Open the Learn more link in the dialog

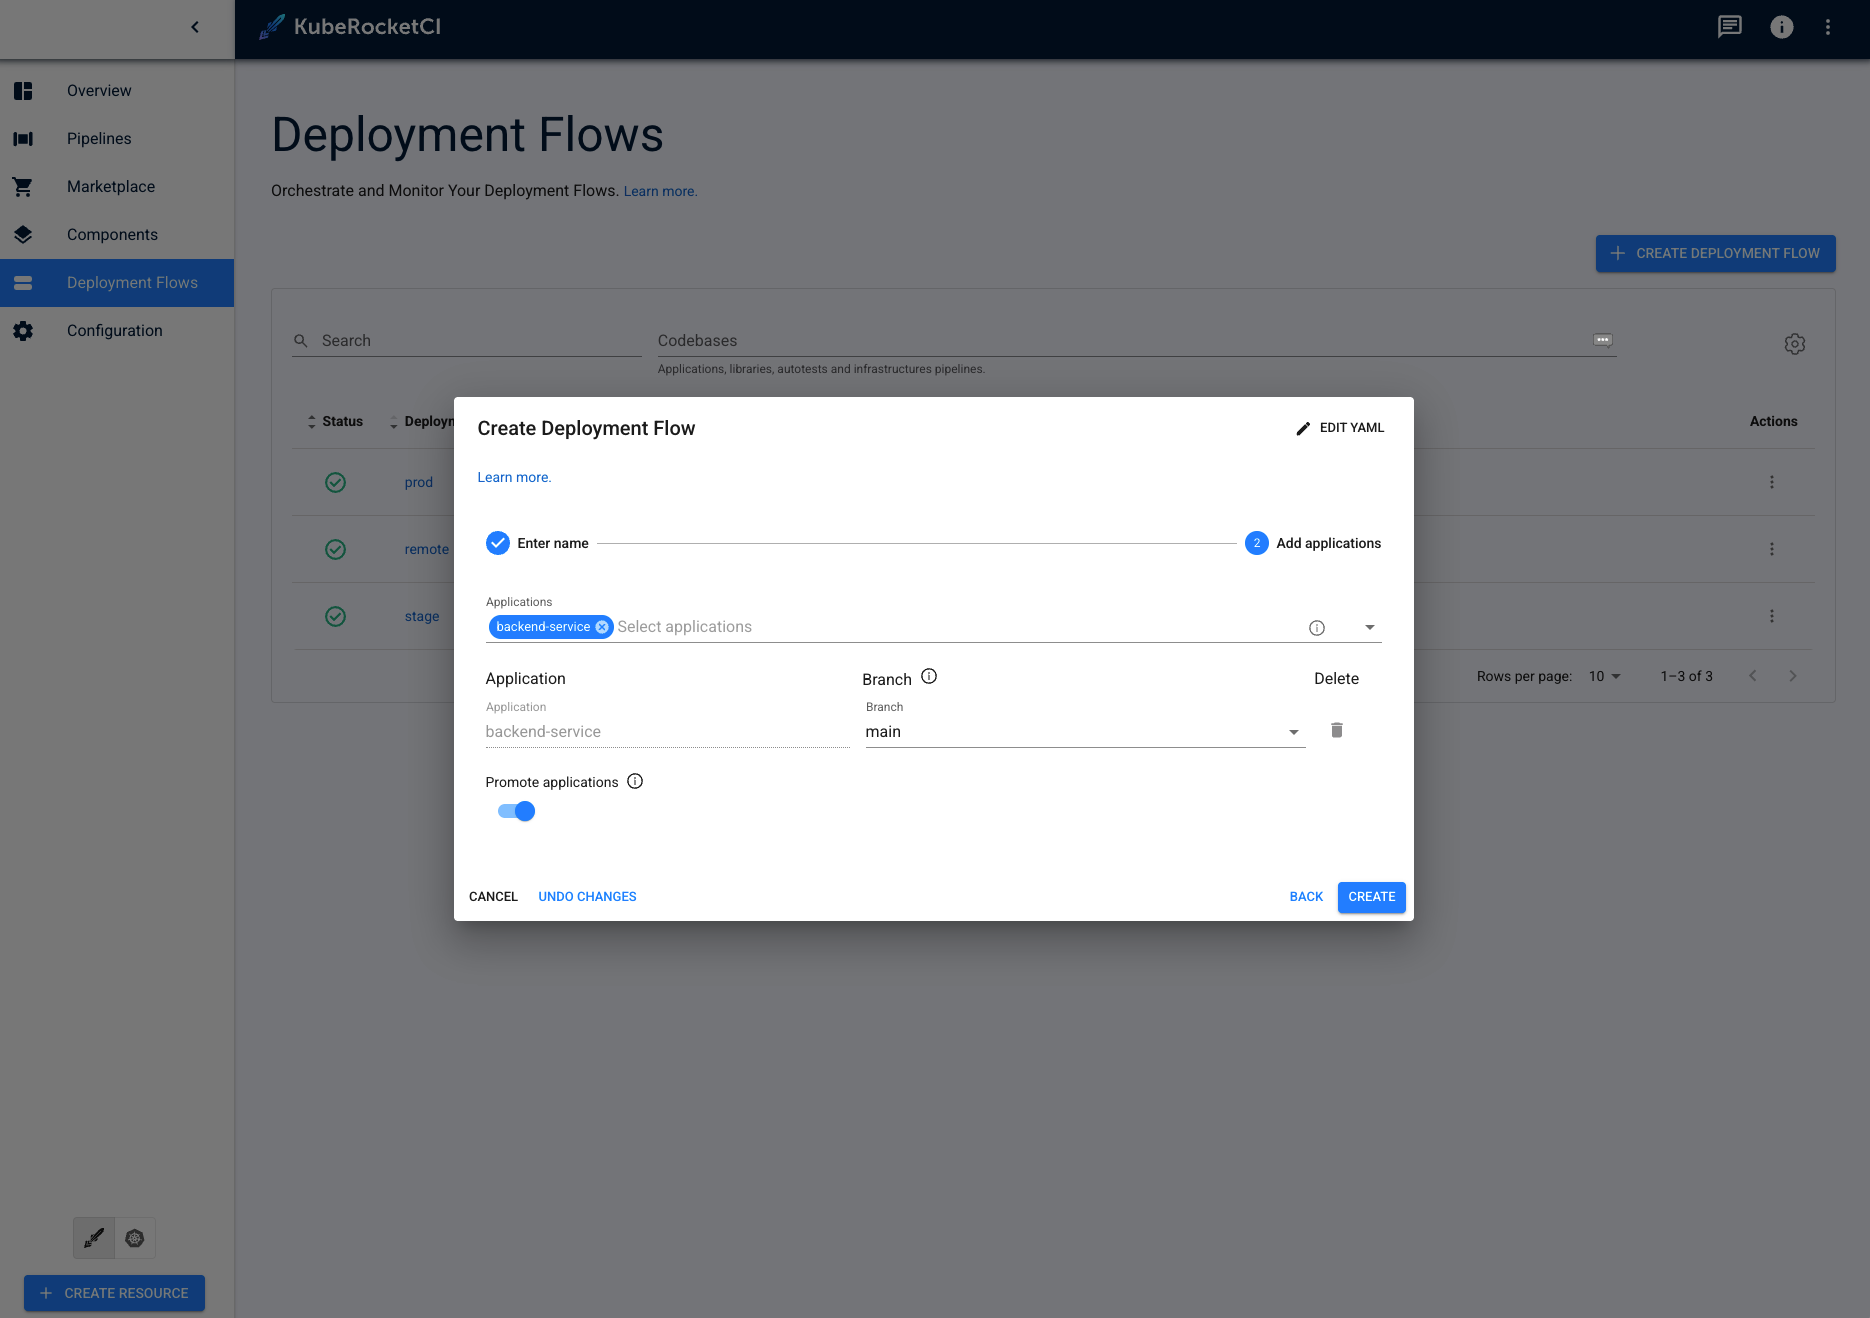[513, 477]
